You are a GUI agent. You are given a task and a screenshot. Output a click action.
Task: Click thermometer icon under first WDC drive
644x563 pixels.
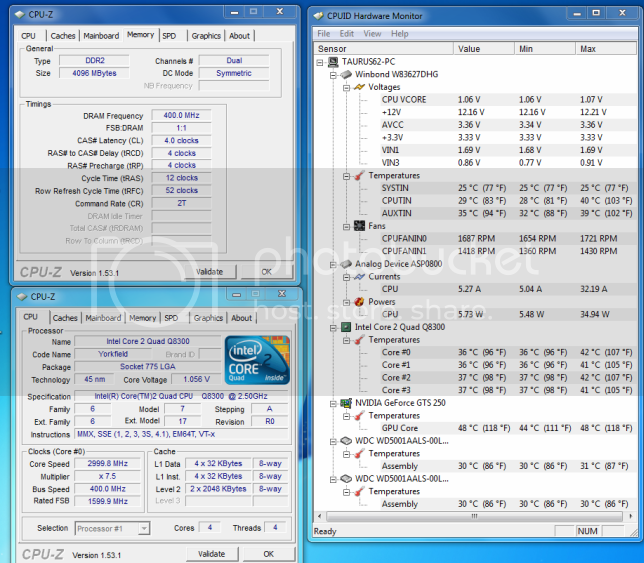point(359,453)
